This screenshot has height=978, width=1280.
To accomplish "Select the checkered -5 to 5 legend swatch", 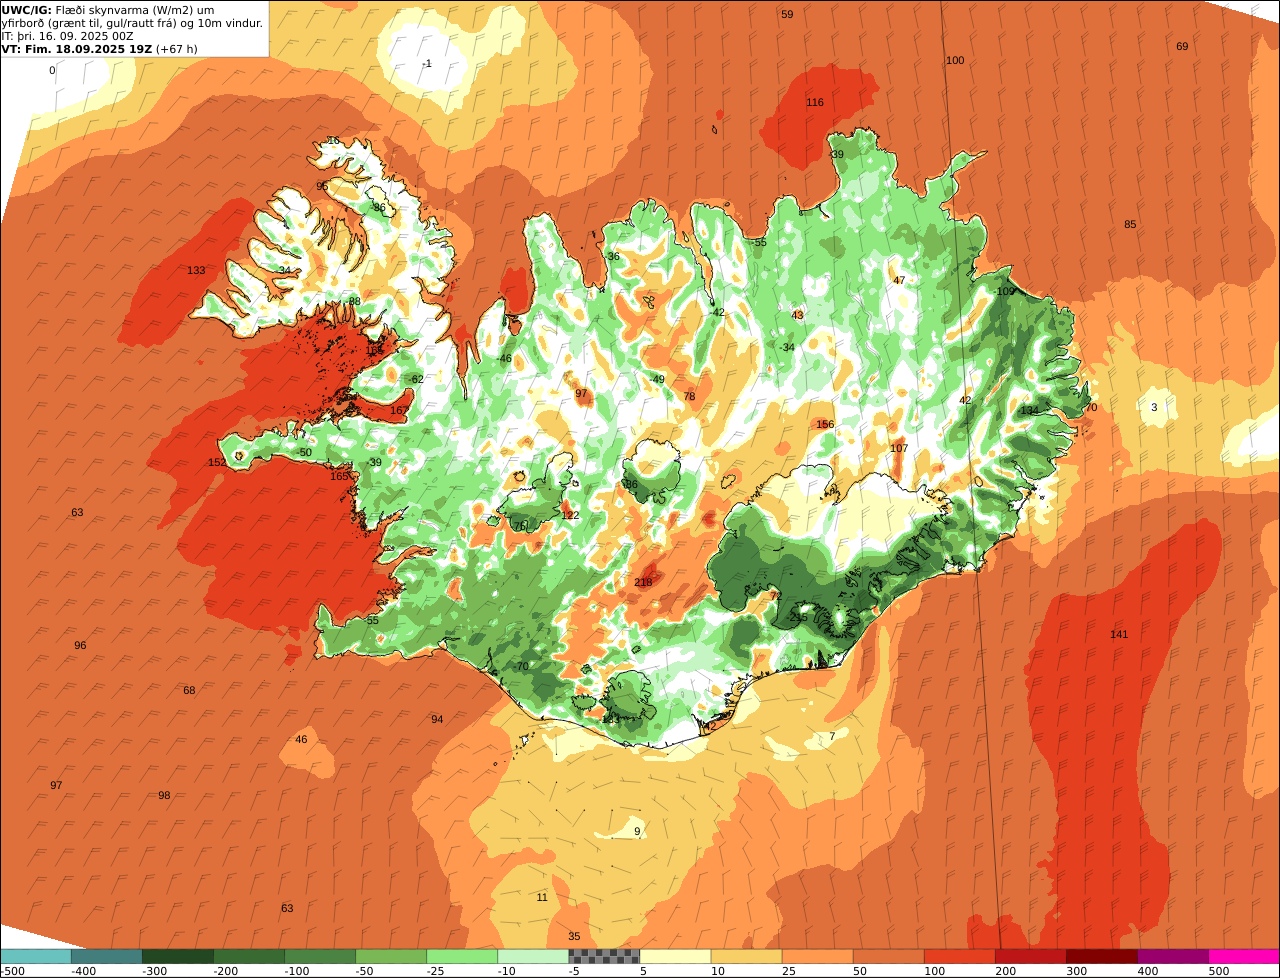I will pyautogui.click(x=604, y=956).
